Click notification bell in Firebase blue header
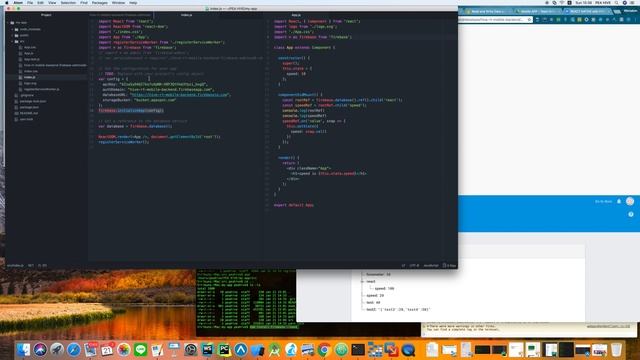 click(619, 201)
